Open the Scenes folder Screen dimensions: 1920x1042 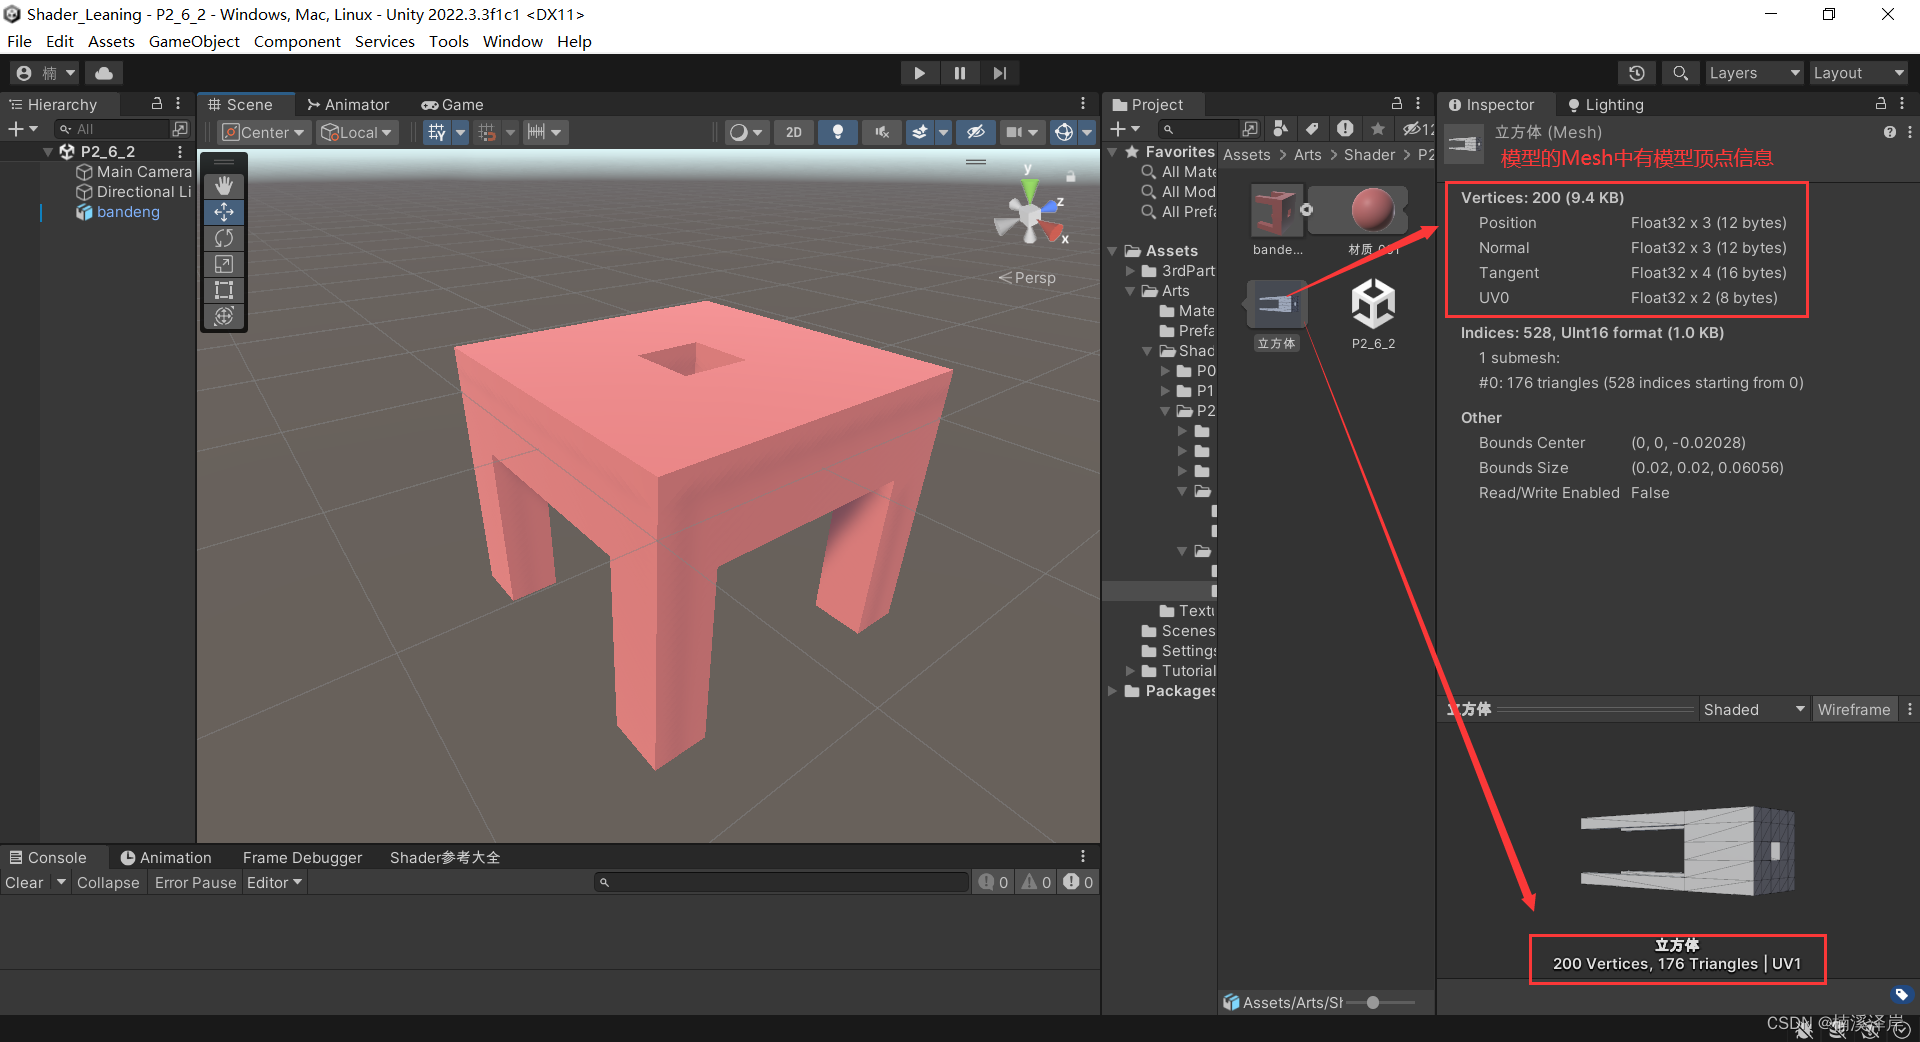click(1178, 631)
